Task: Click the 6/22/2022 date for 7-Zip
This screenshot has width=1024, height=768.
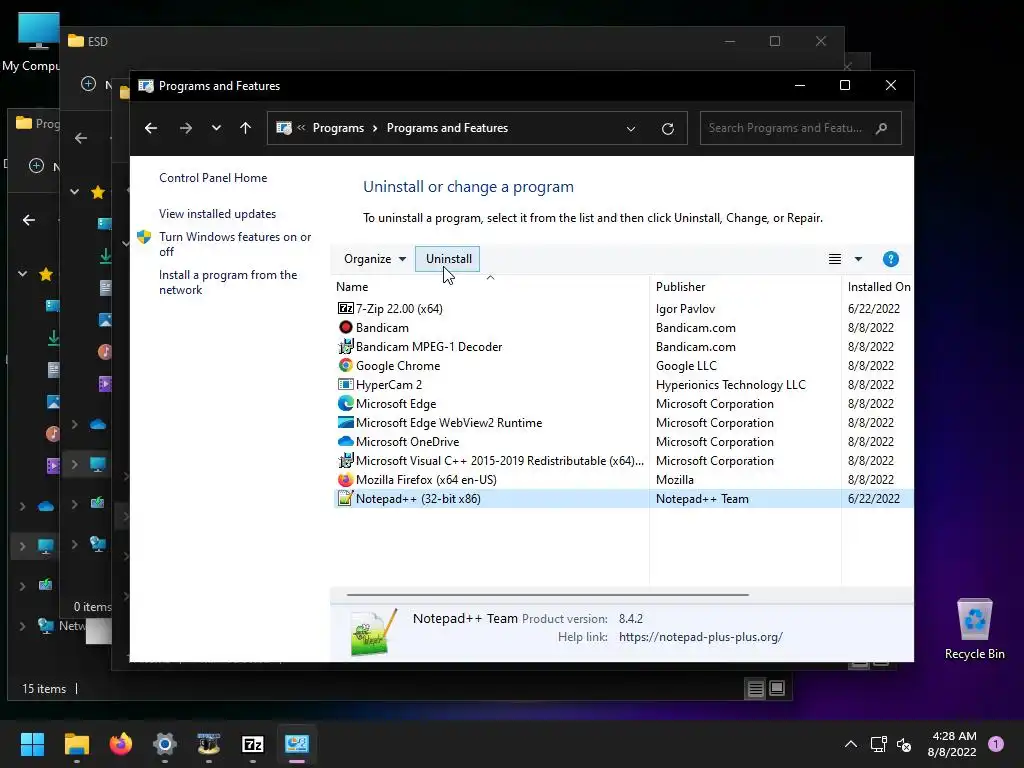Action: pos(874,308)
